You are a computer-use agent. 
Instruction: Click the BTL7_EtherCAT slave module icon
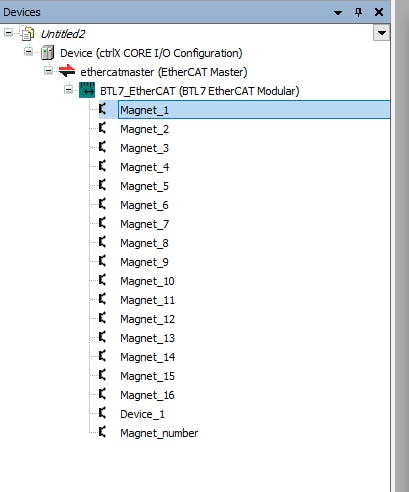pyautogui.click(x=87, y=90)
